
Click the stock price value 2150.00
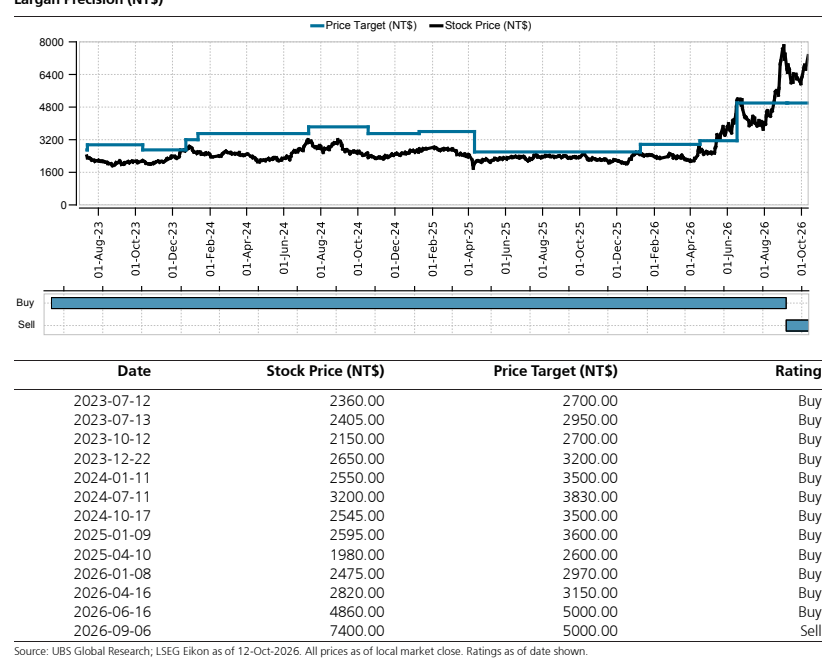pyautogui.click(x=357, y=439)
